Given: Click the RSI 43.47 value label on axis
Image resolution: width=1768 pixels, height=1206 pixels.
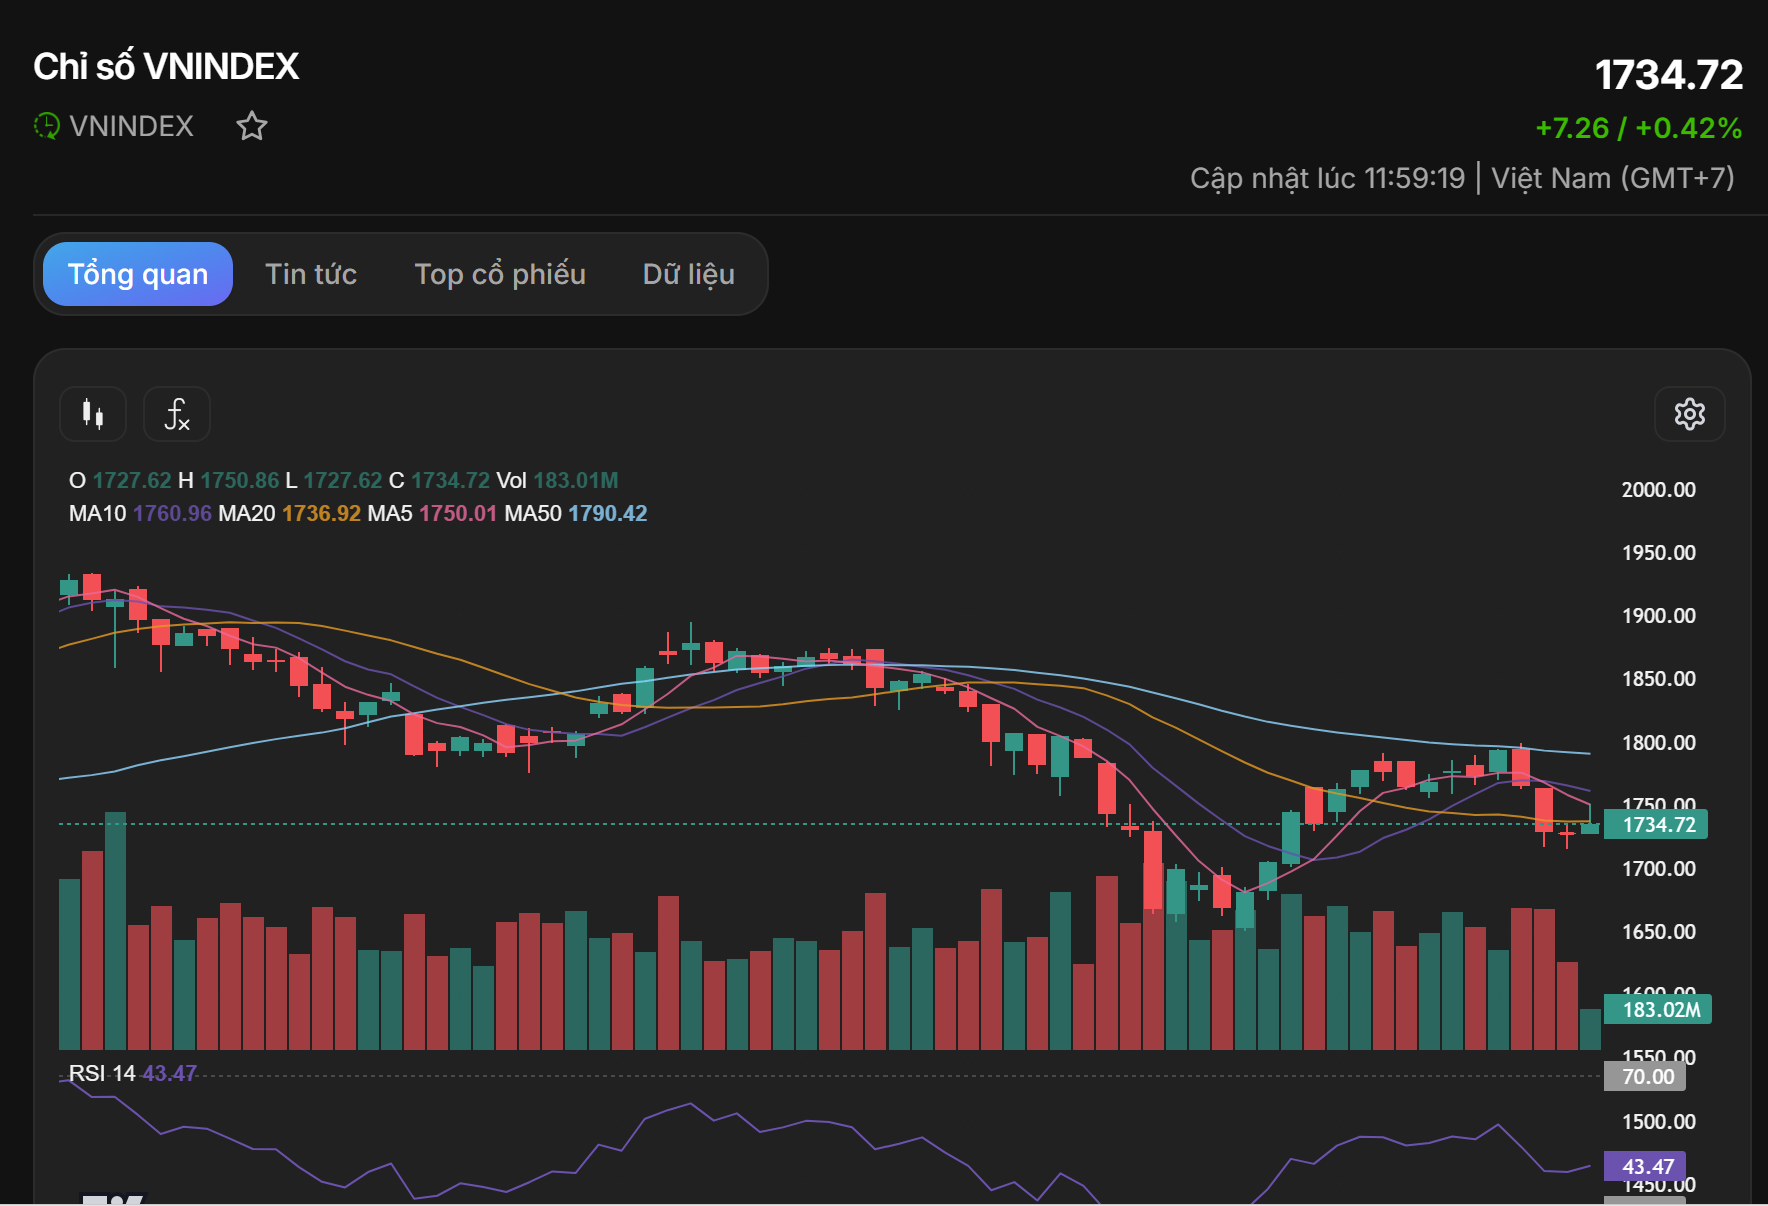Looking at the screenshot, I should point(1645,1166).
